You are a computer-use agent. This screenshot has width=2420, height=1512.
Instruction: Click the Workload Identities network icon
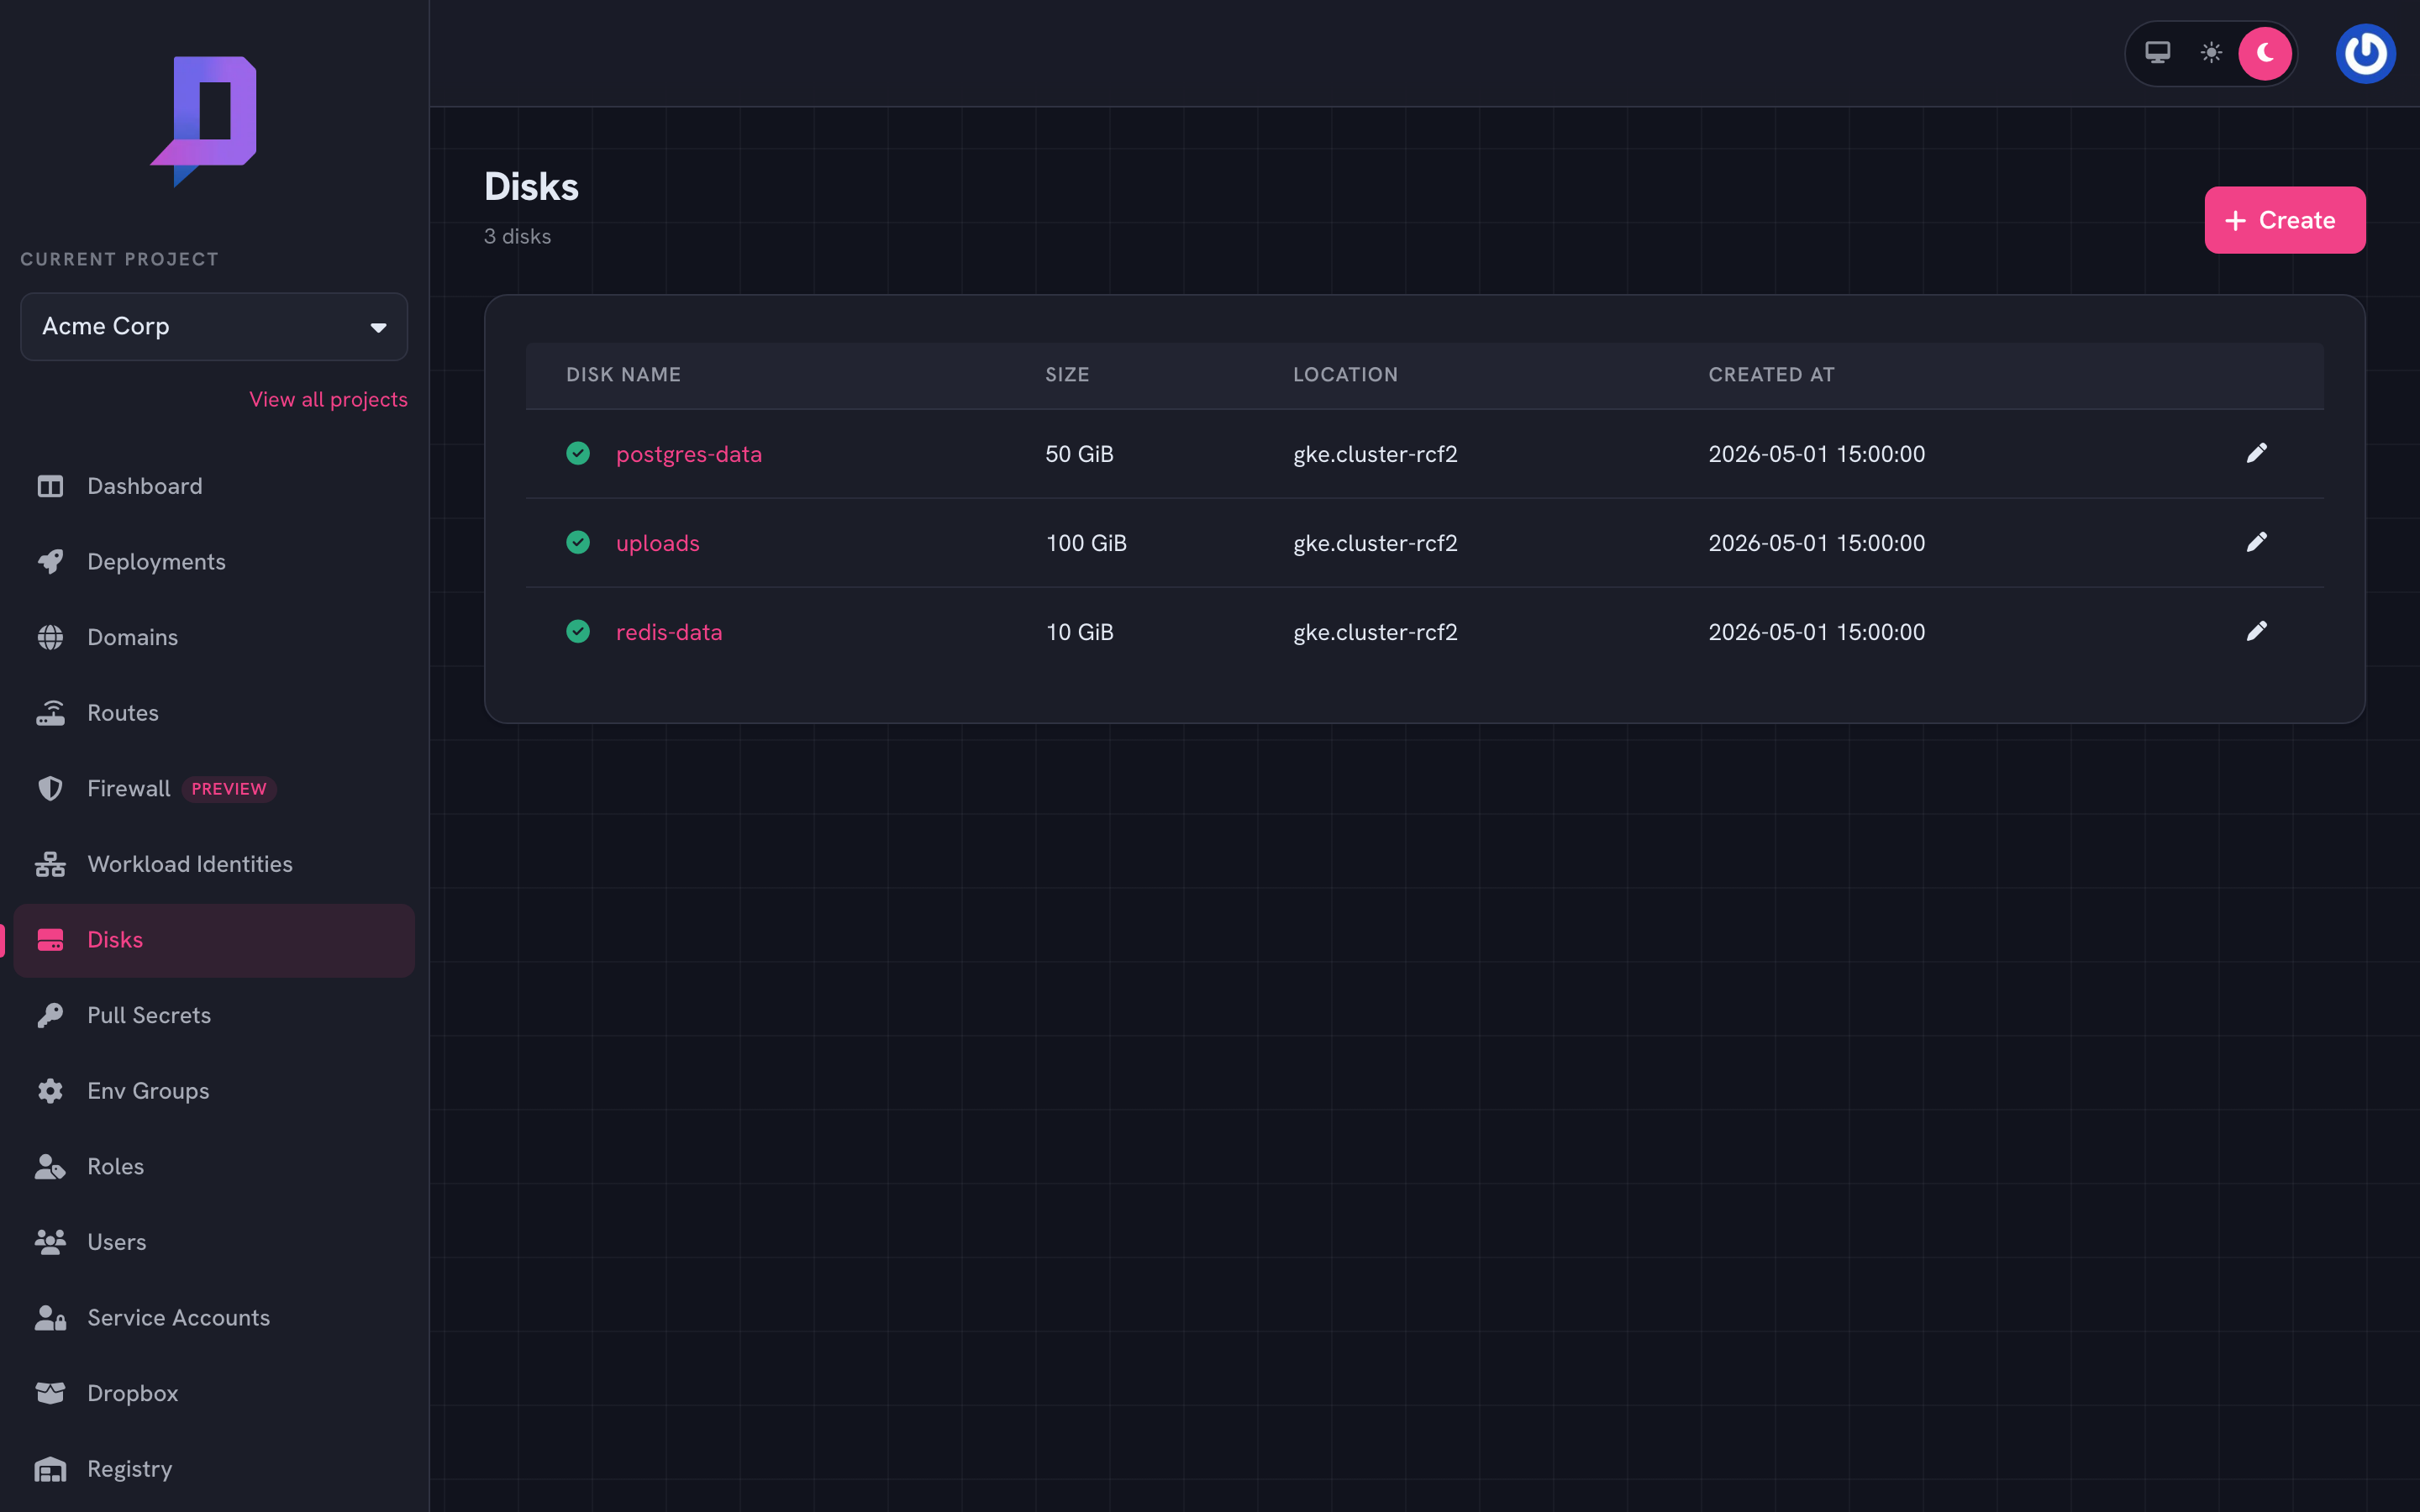pos(50,864)
